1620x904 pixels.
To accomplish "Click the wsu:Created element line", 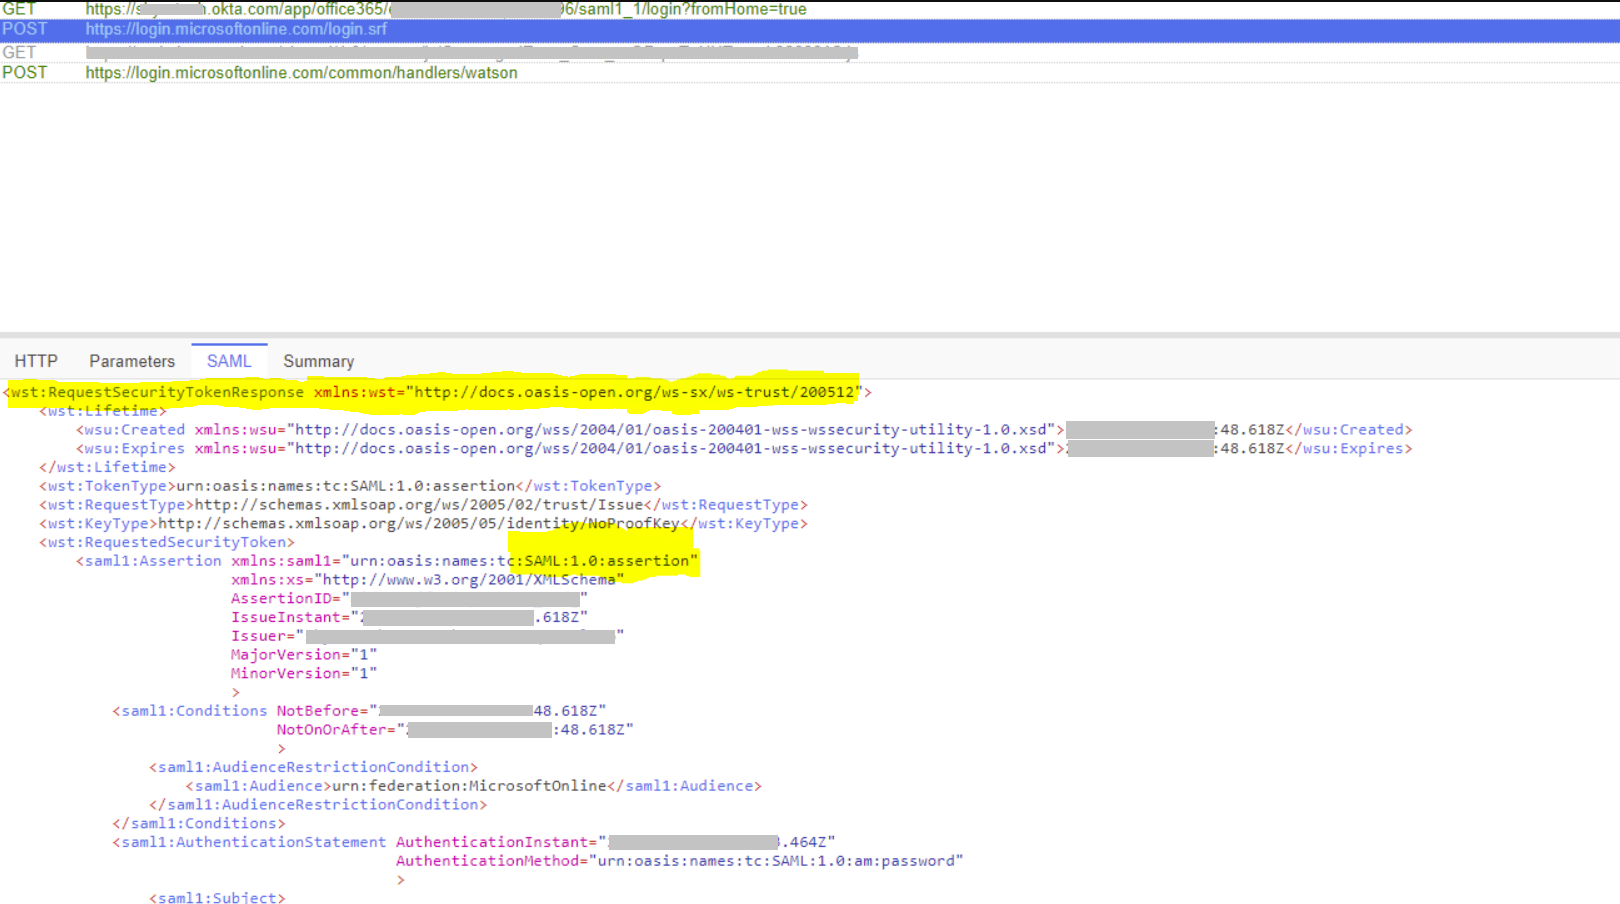I will point(744,430).
